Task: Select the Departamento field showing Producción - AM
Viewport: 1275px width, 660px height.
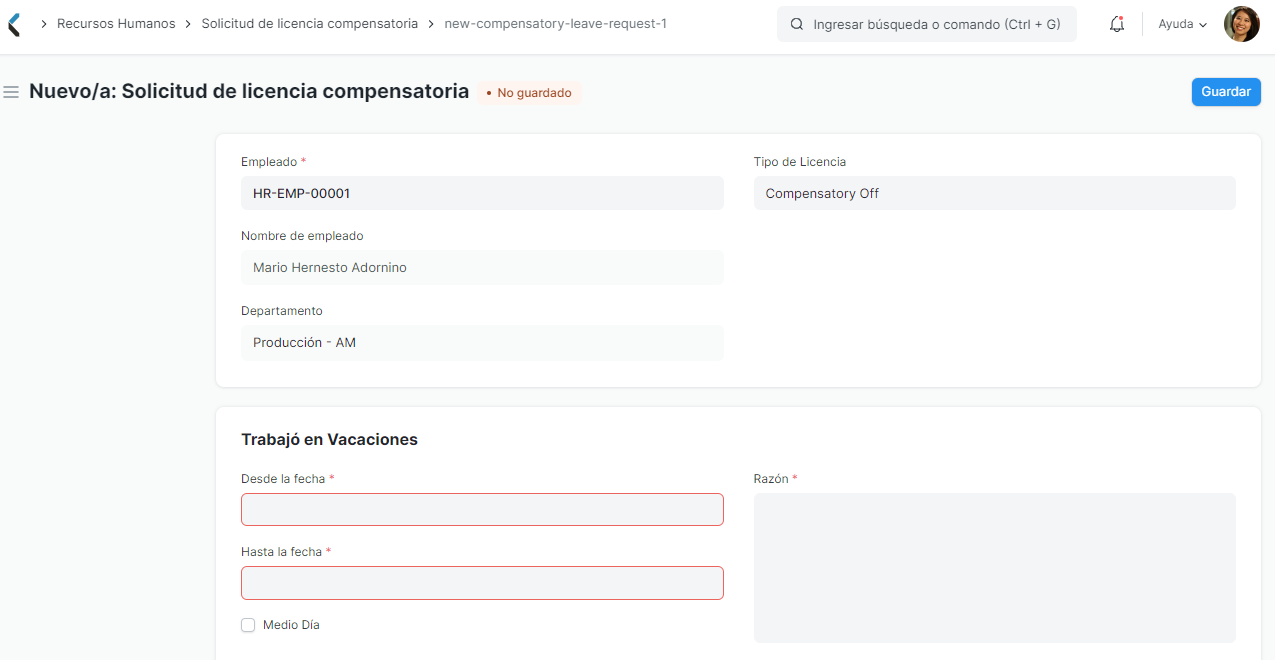Action: pyautogui.click(x=482, y=342)
